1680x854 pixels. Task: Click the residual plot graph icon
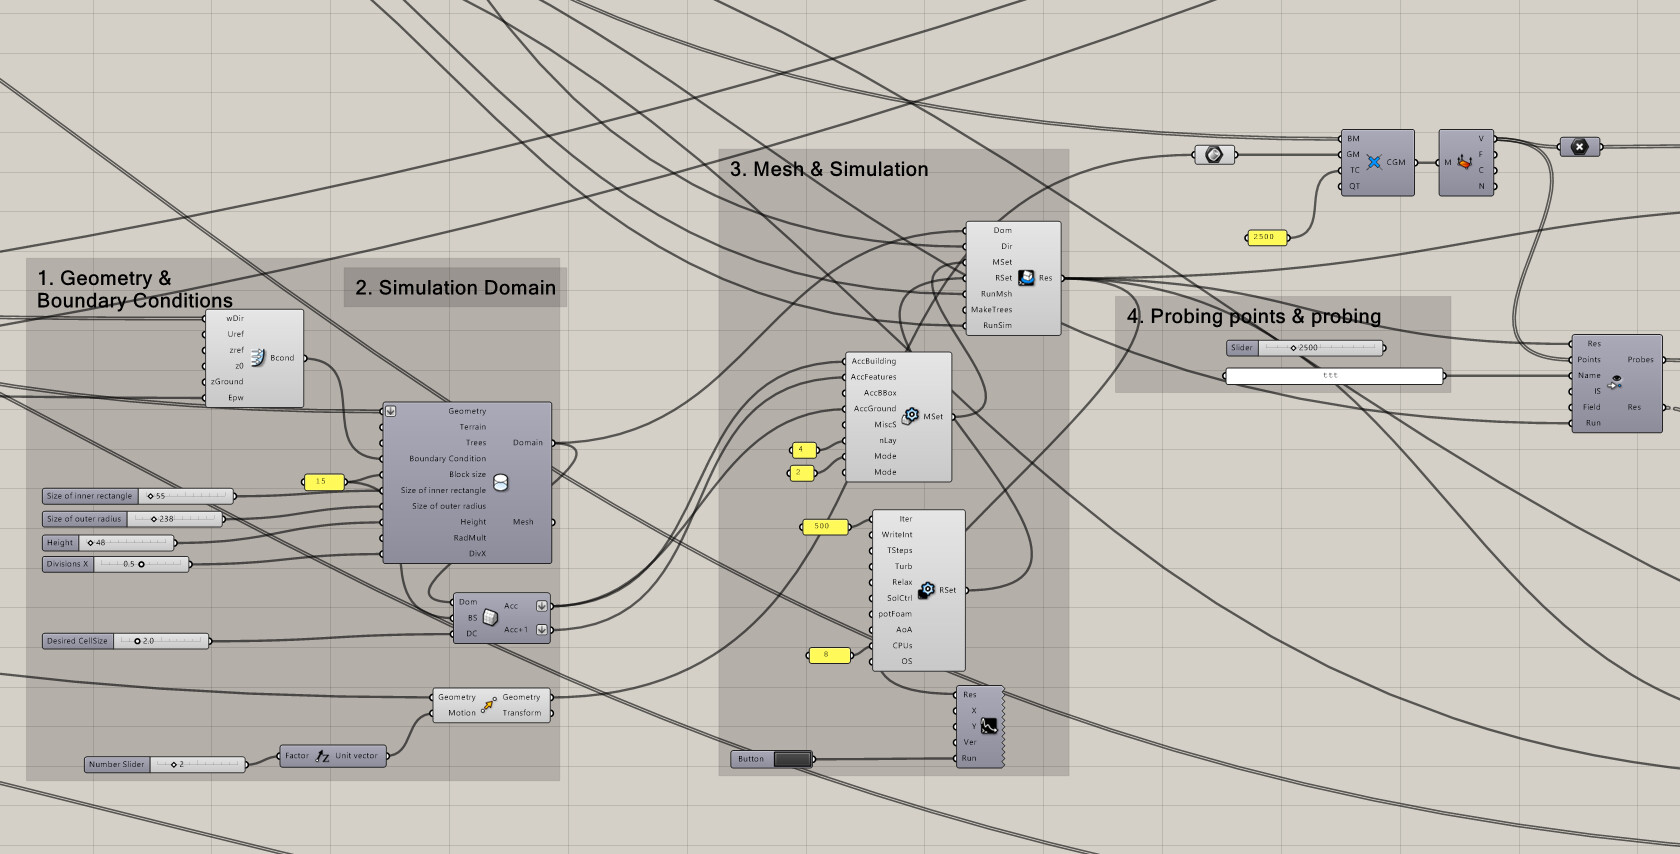click(988, 726)
